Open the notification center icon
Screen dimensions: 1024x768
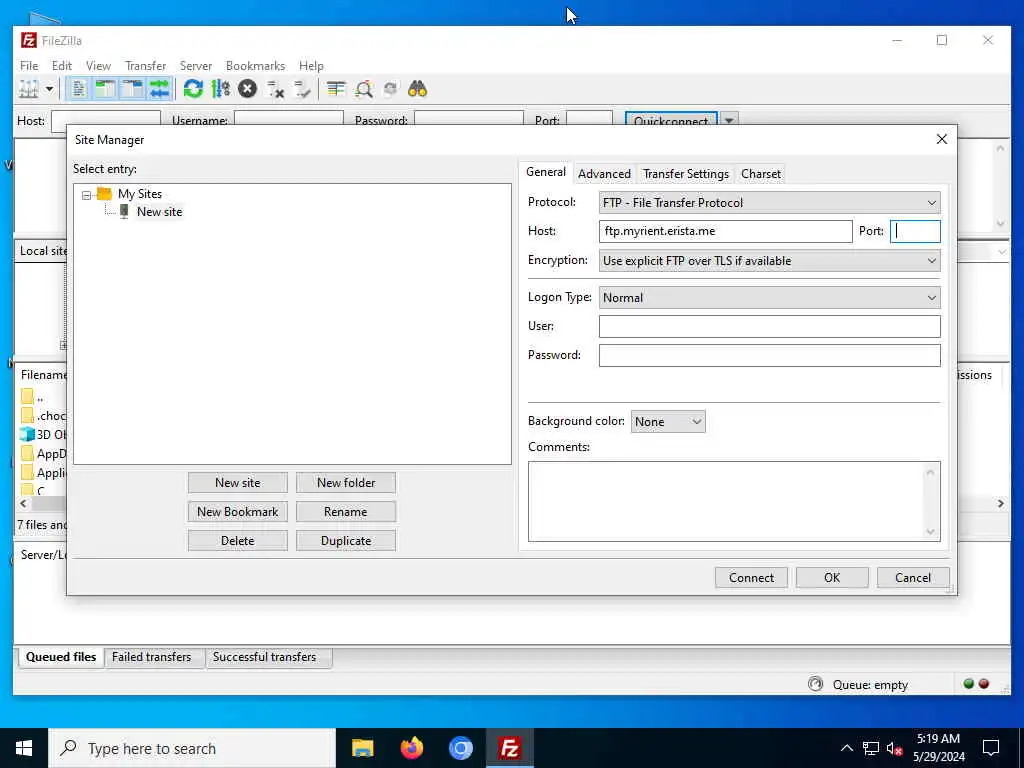(991, 748)
